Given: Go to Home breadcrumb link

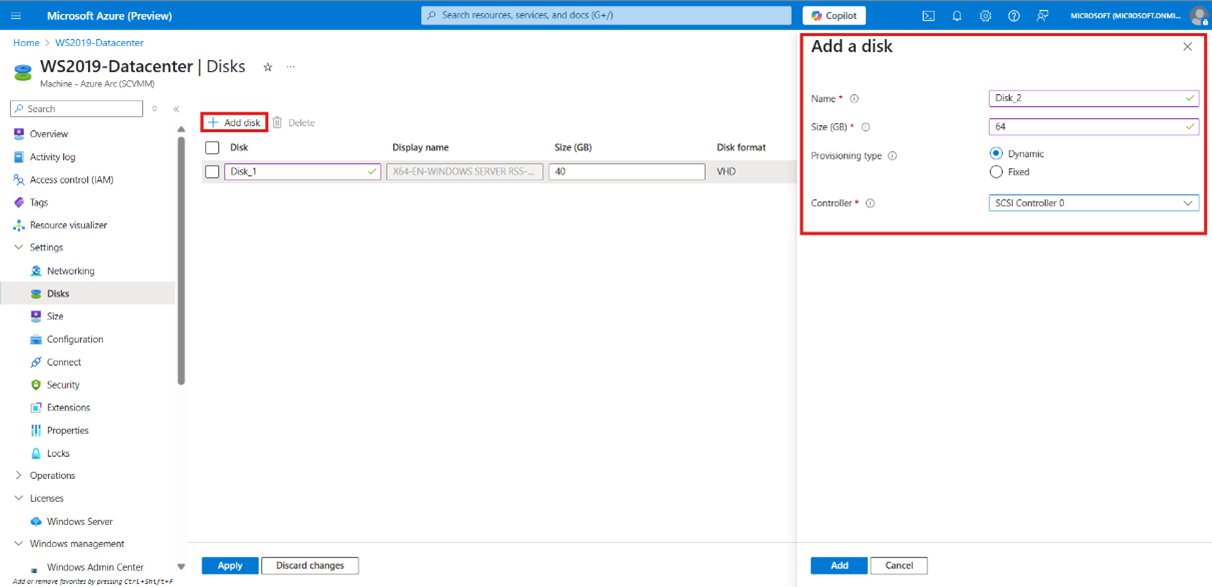Looking at the screenshot, I should click(26, 43).
